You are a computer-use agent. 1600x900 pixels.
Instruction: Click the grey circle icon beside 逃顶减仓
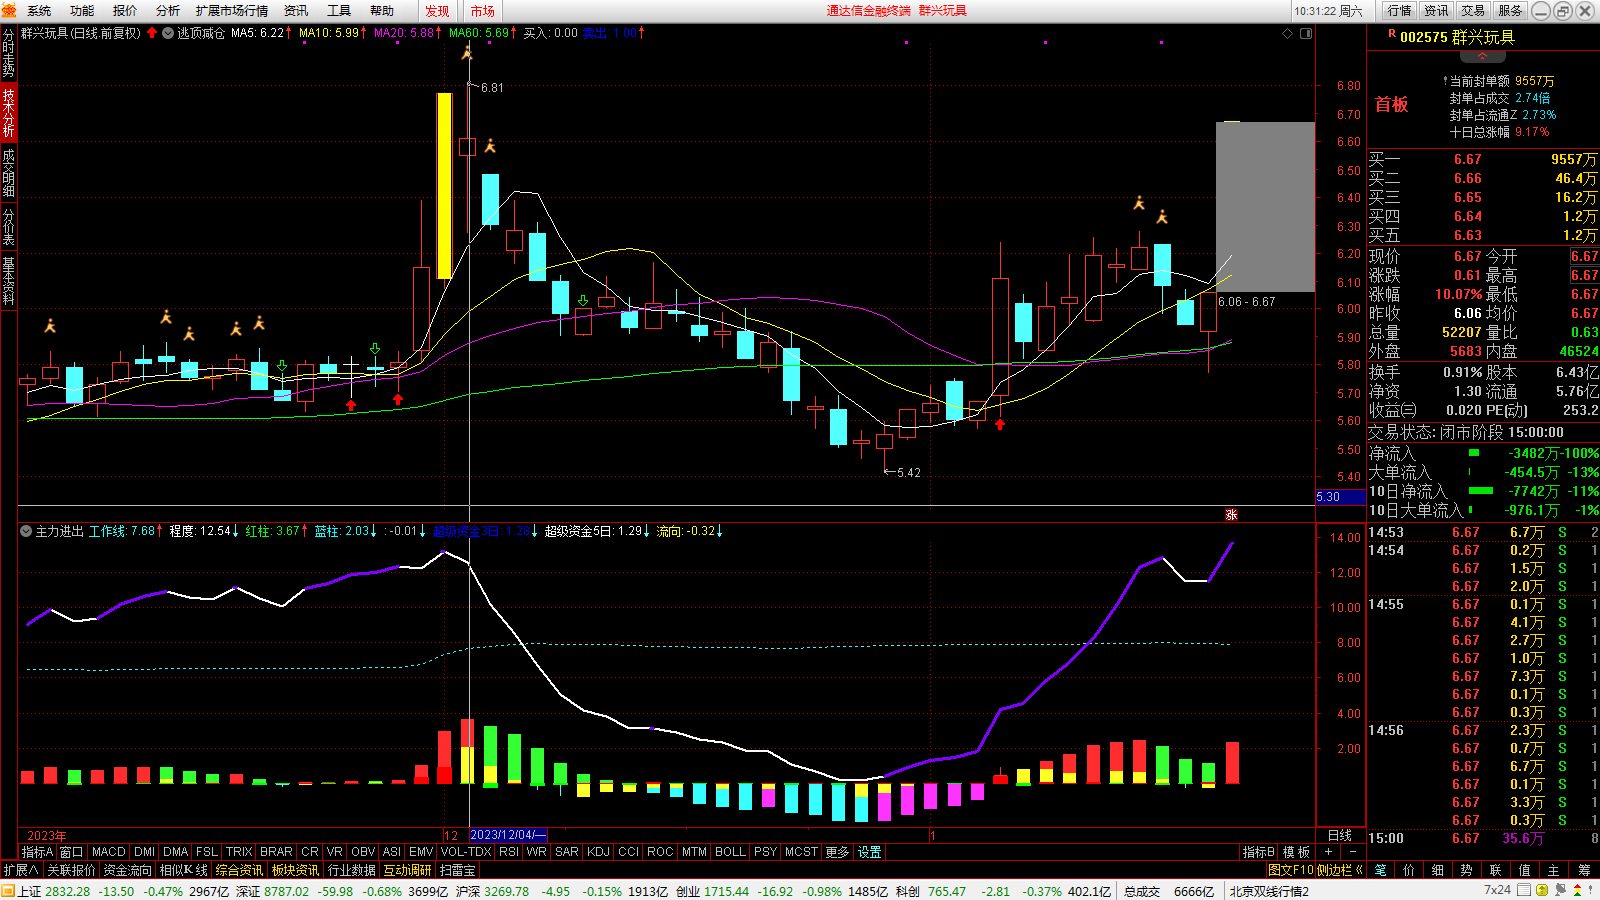point(168,33)
